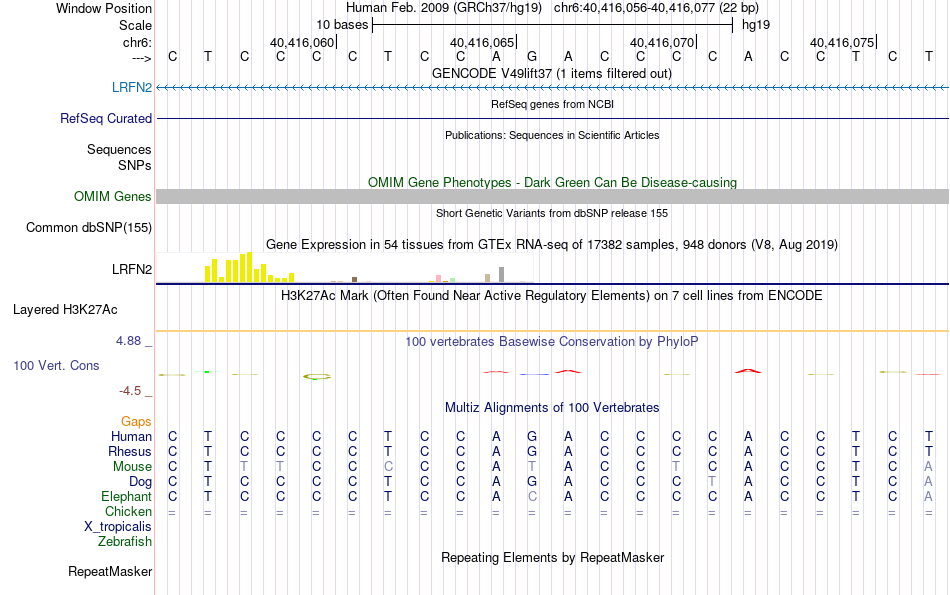
Task: Click the X_tropicalis alignment row label
Action: point(118,527)
